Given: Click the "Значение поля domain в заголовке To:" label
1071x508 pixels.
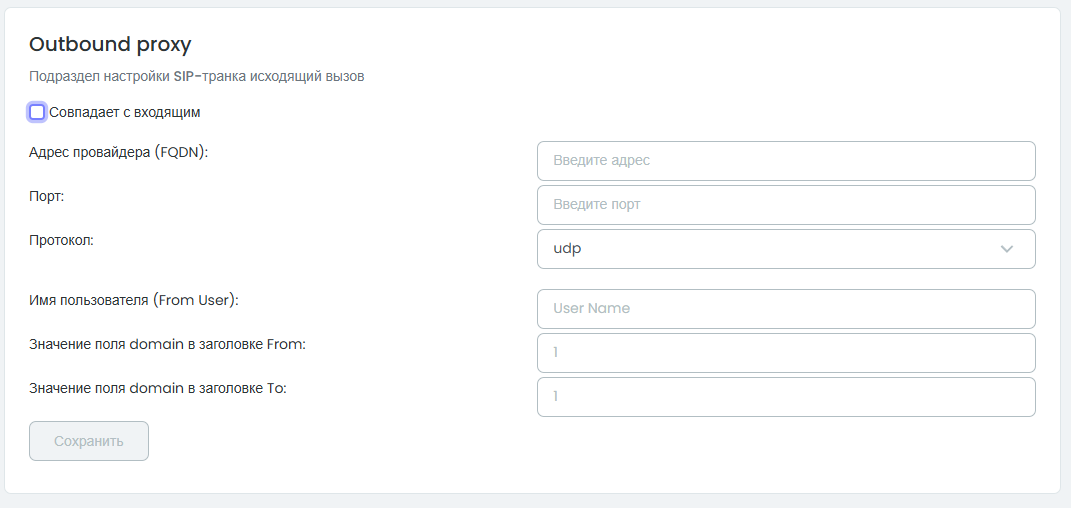Looking at the screenshot, I should [x=158, y=389].
